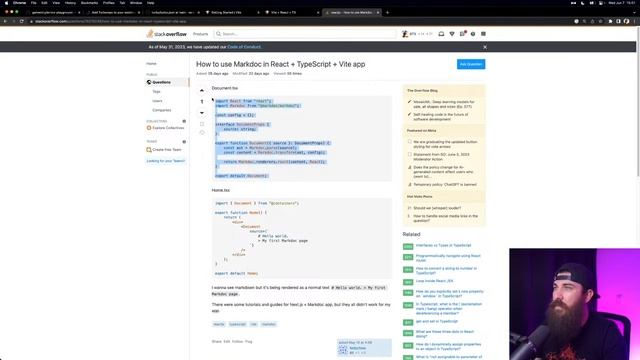Open a new browser tab with plus
Image resolution: width=640 pixels, height=360 pixels.
pos(387,12)
